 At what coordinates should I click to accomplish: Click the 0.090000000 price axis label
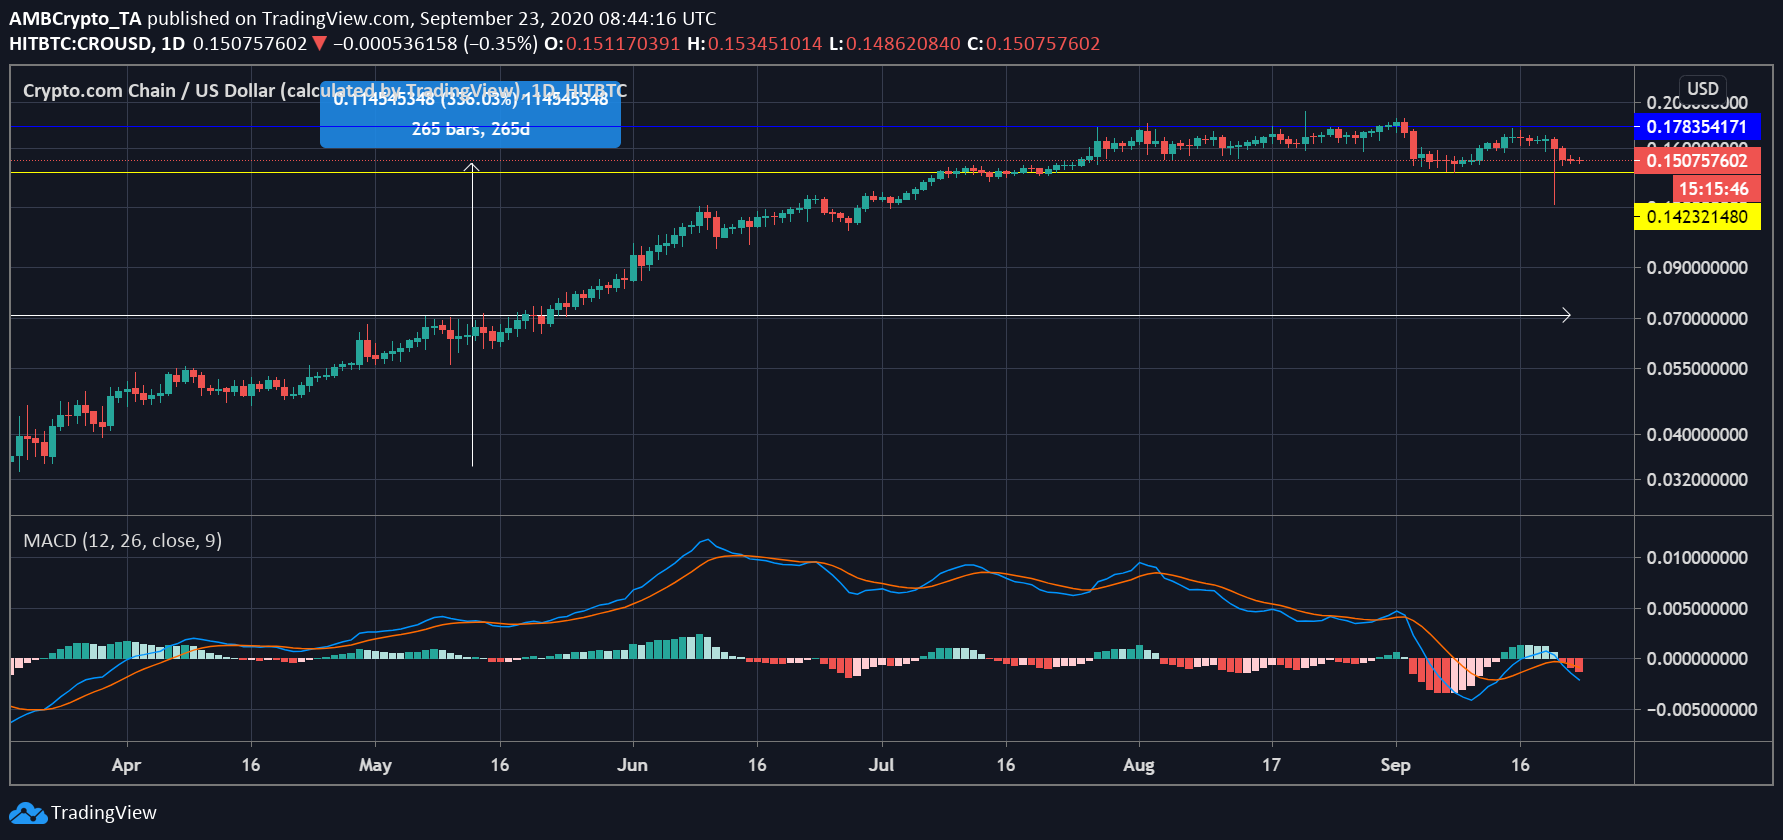[1697, 268]
